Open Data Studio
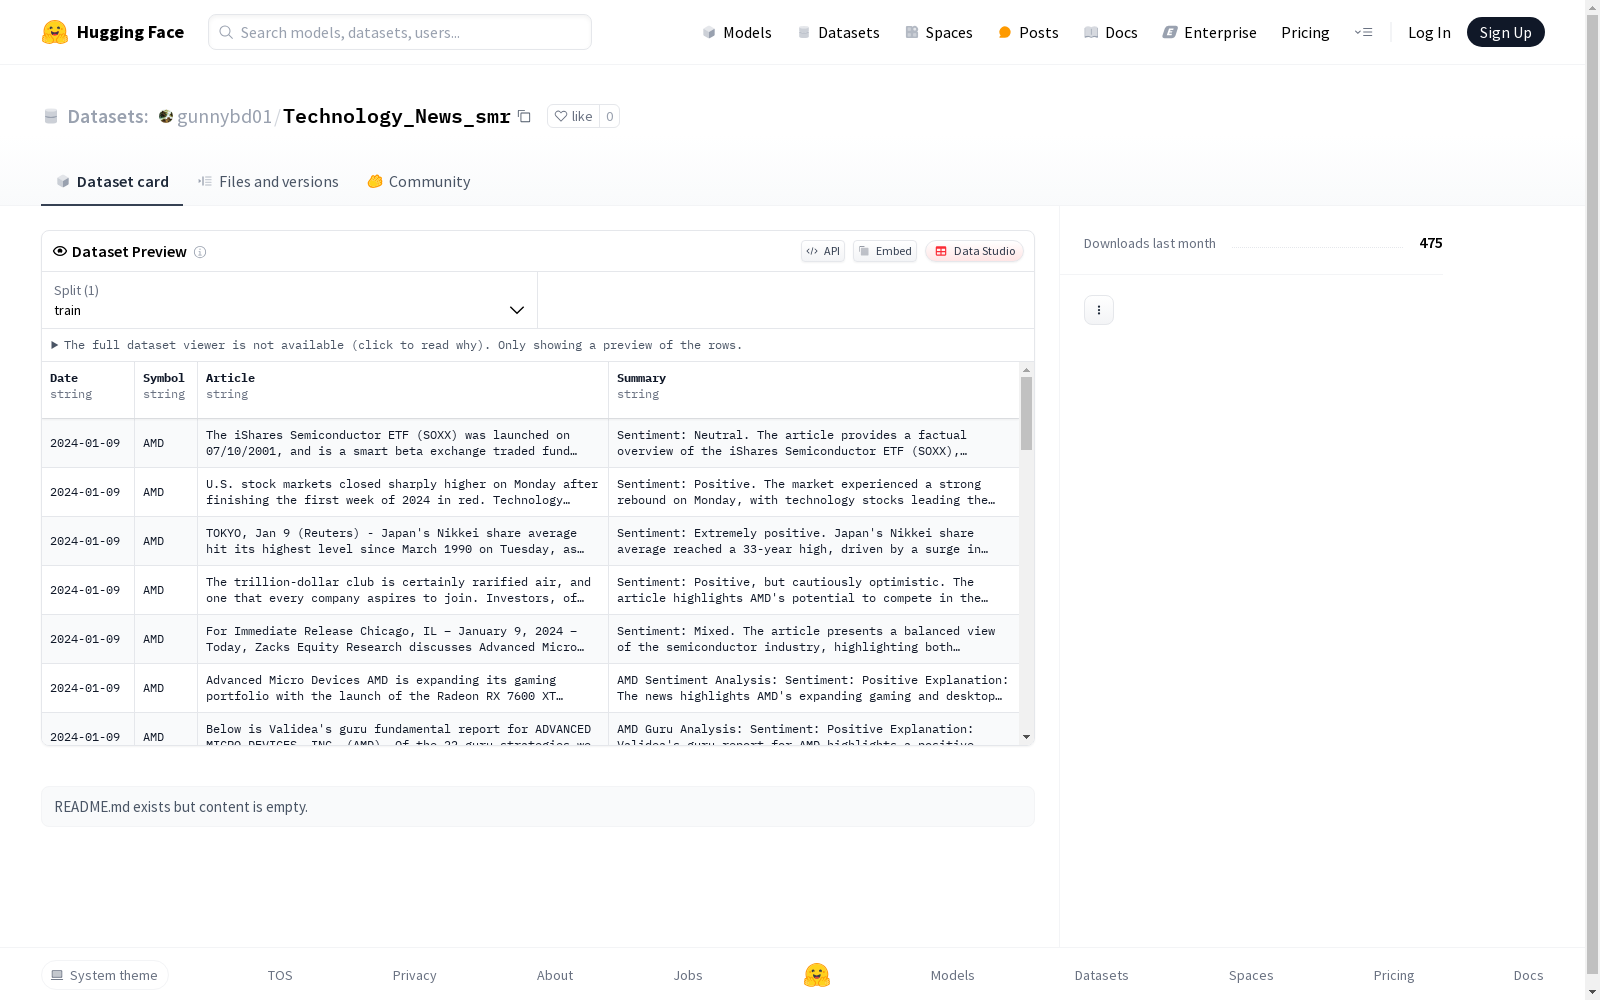Viewport: 1600px width, 1000px height. point(974,251)
